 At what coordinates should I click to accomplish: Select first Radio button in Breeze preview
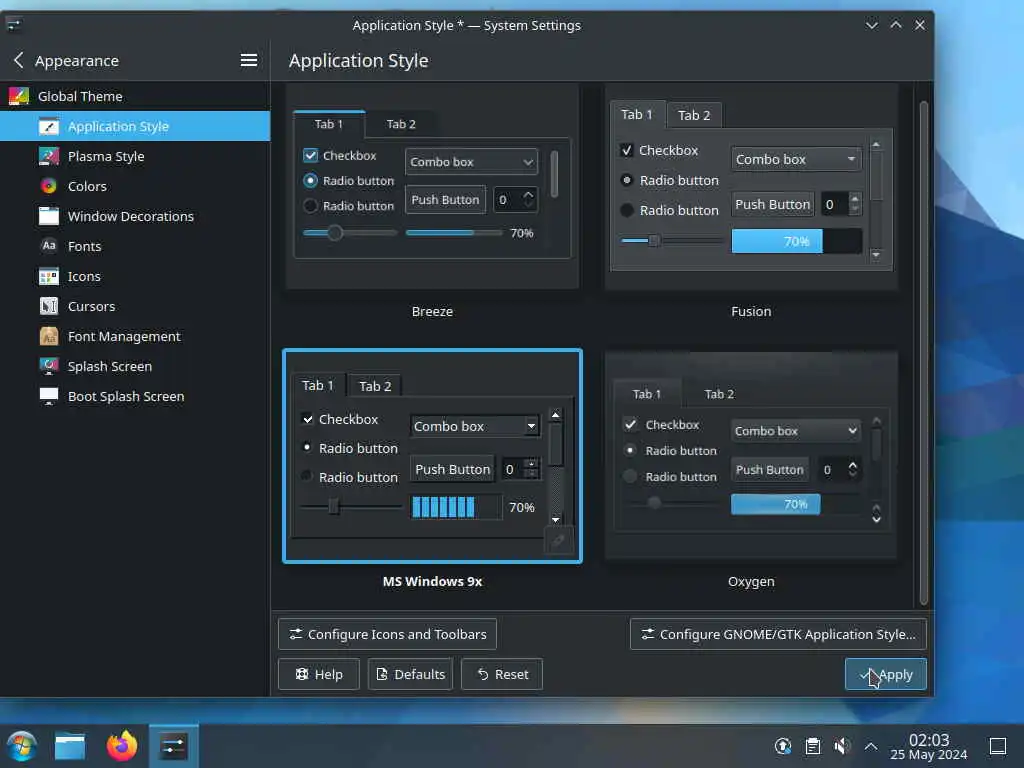[310, 180]
